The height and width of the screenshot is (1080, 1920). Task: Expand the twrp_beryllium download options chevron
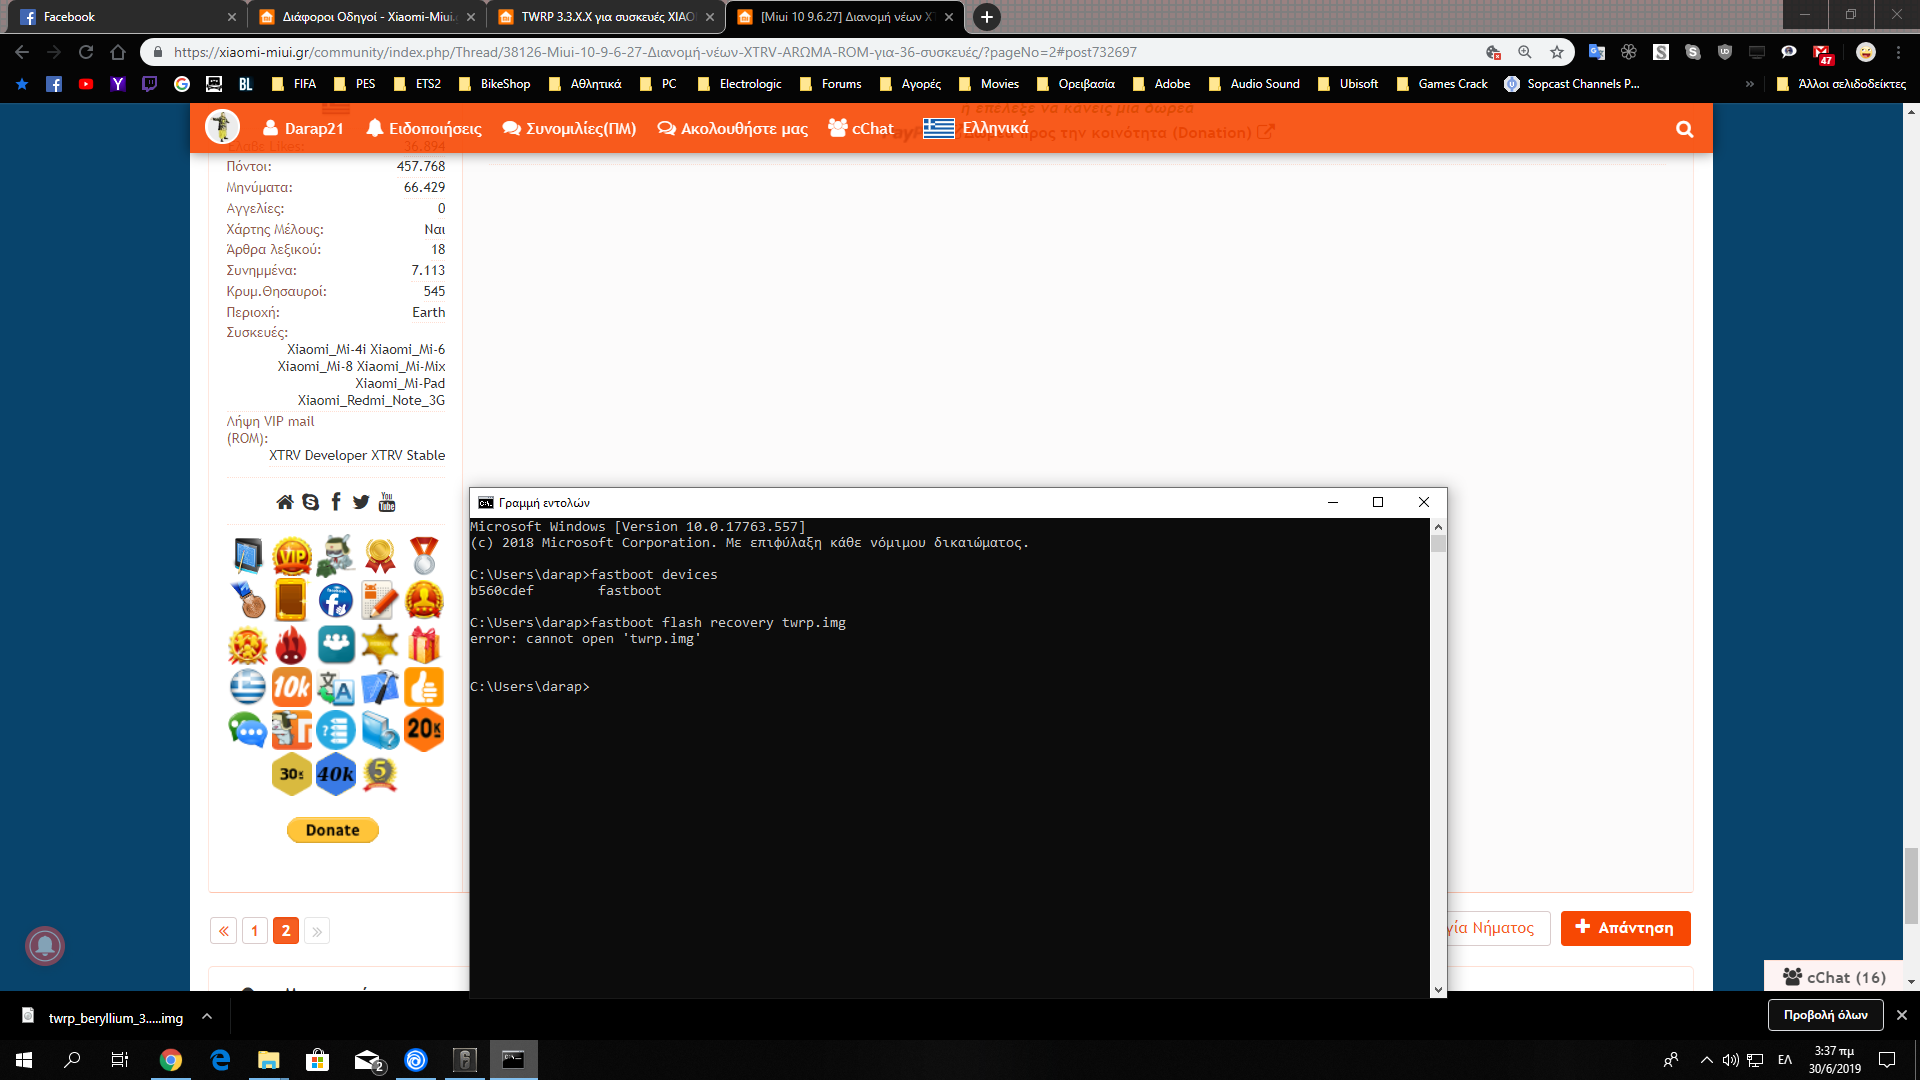207,1016
